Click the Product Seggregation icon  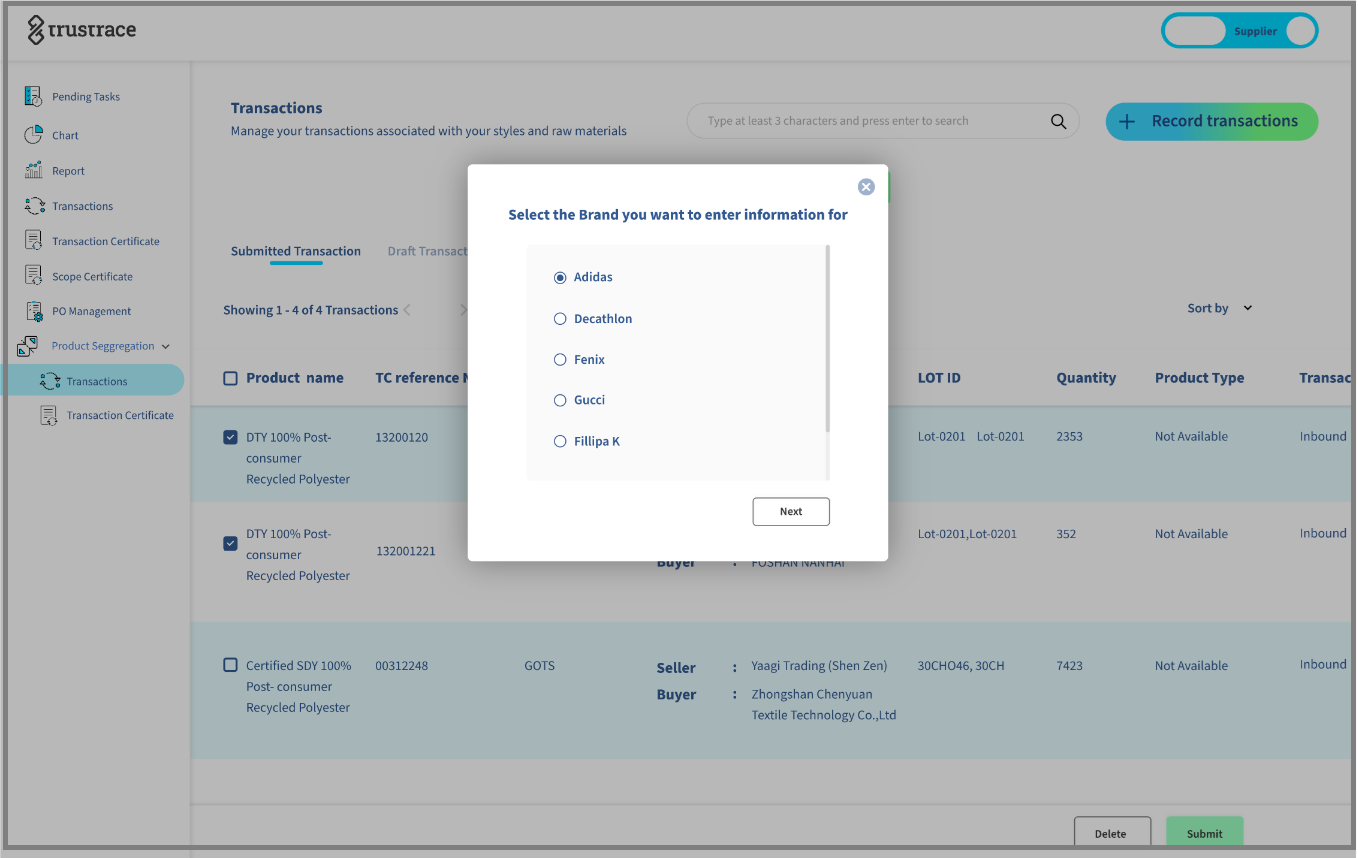point(28,346)
